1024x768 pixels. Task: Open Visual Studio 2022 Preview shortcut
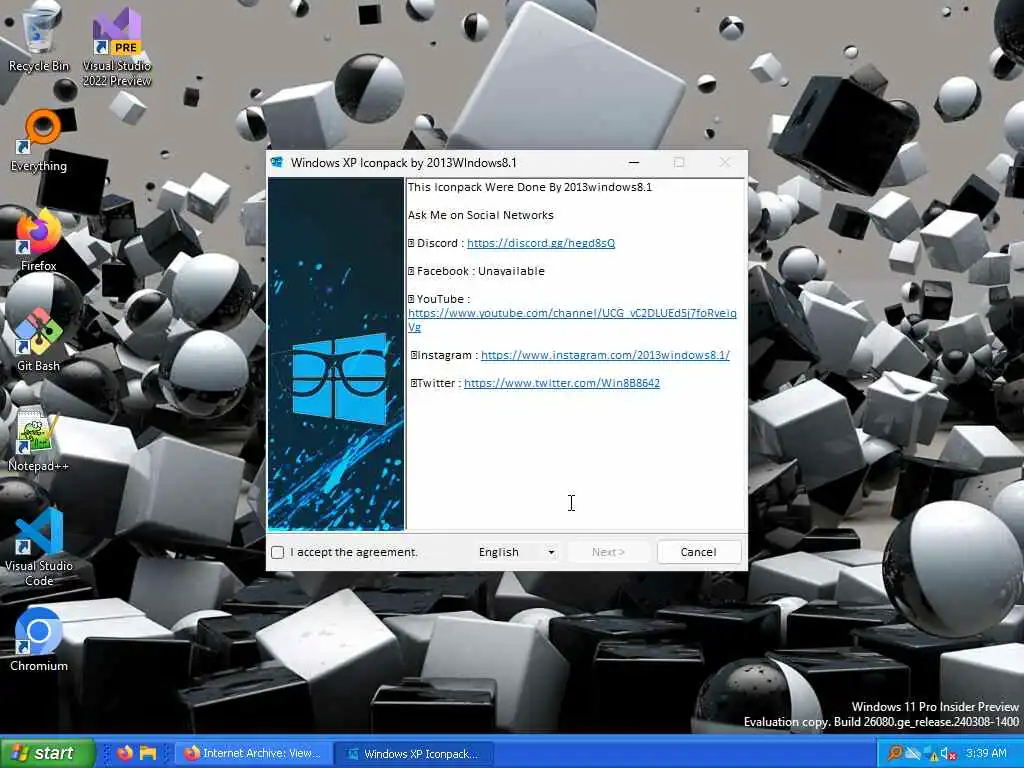pyautogui.click(x=117, y=47)
